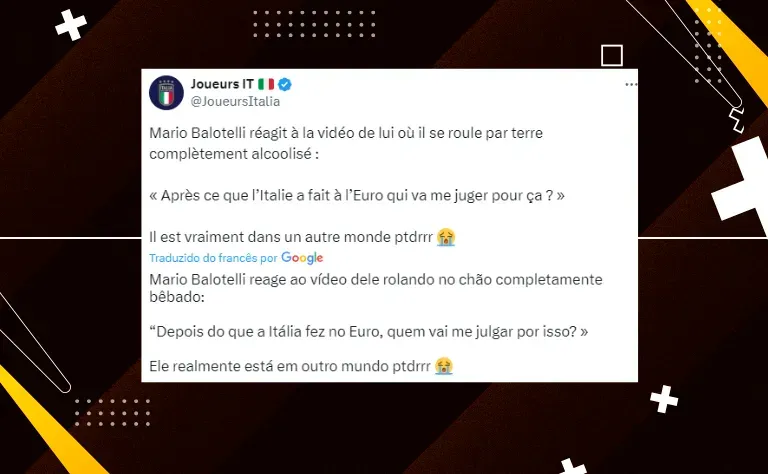Click the white plus sign at top left

coord(71,25)
